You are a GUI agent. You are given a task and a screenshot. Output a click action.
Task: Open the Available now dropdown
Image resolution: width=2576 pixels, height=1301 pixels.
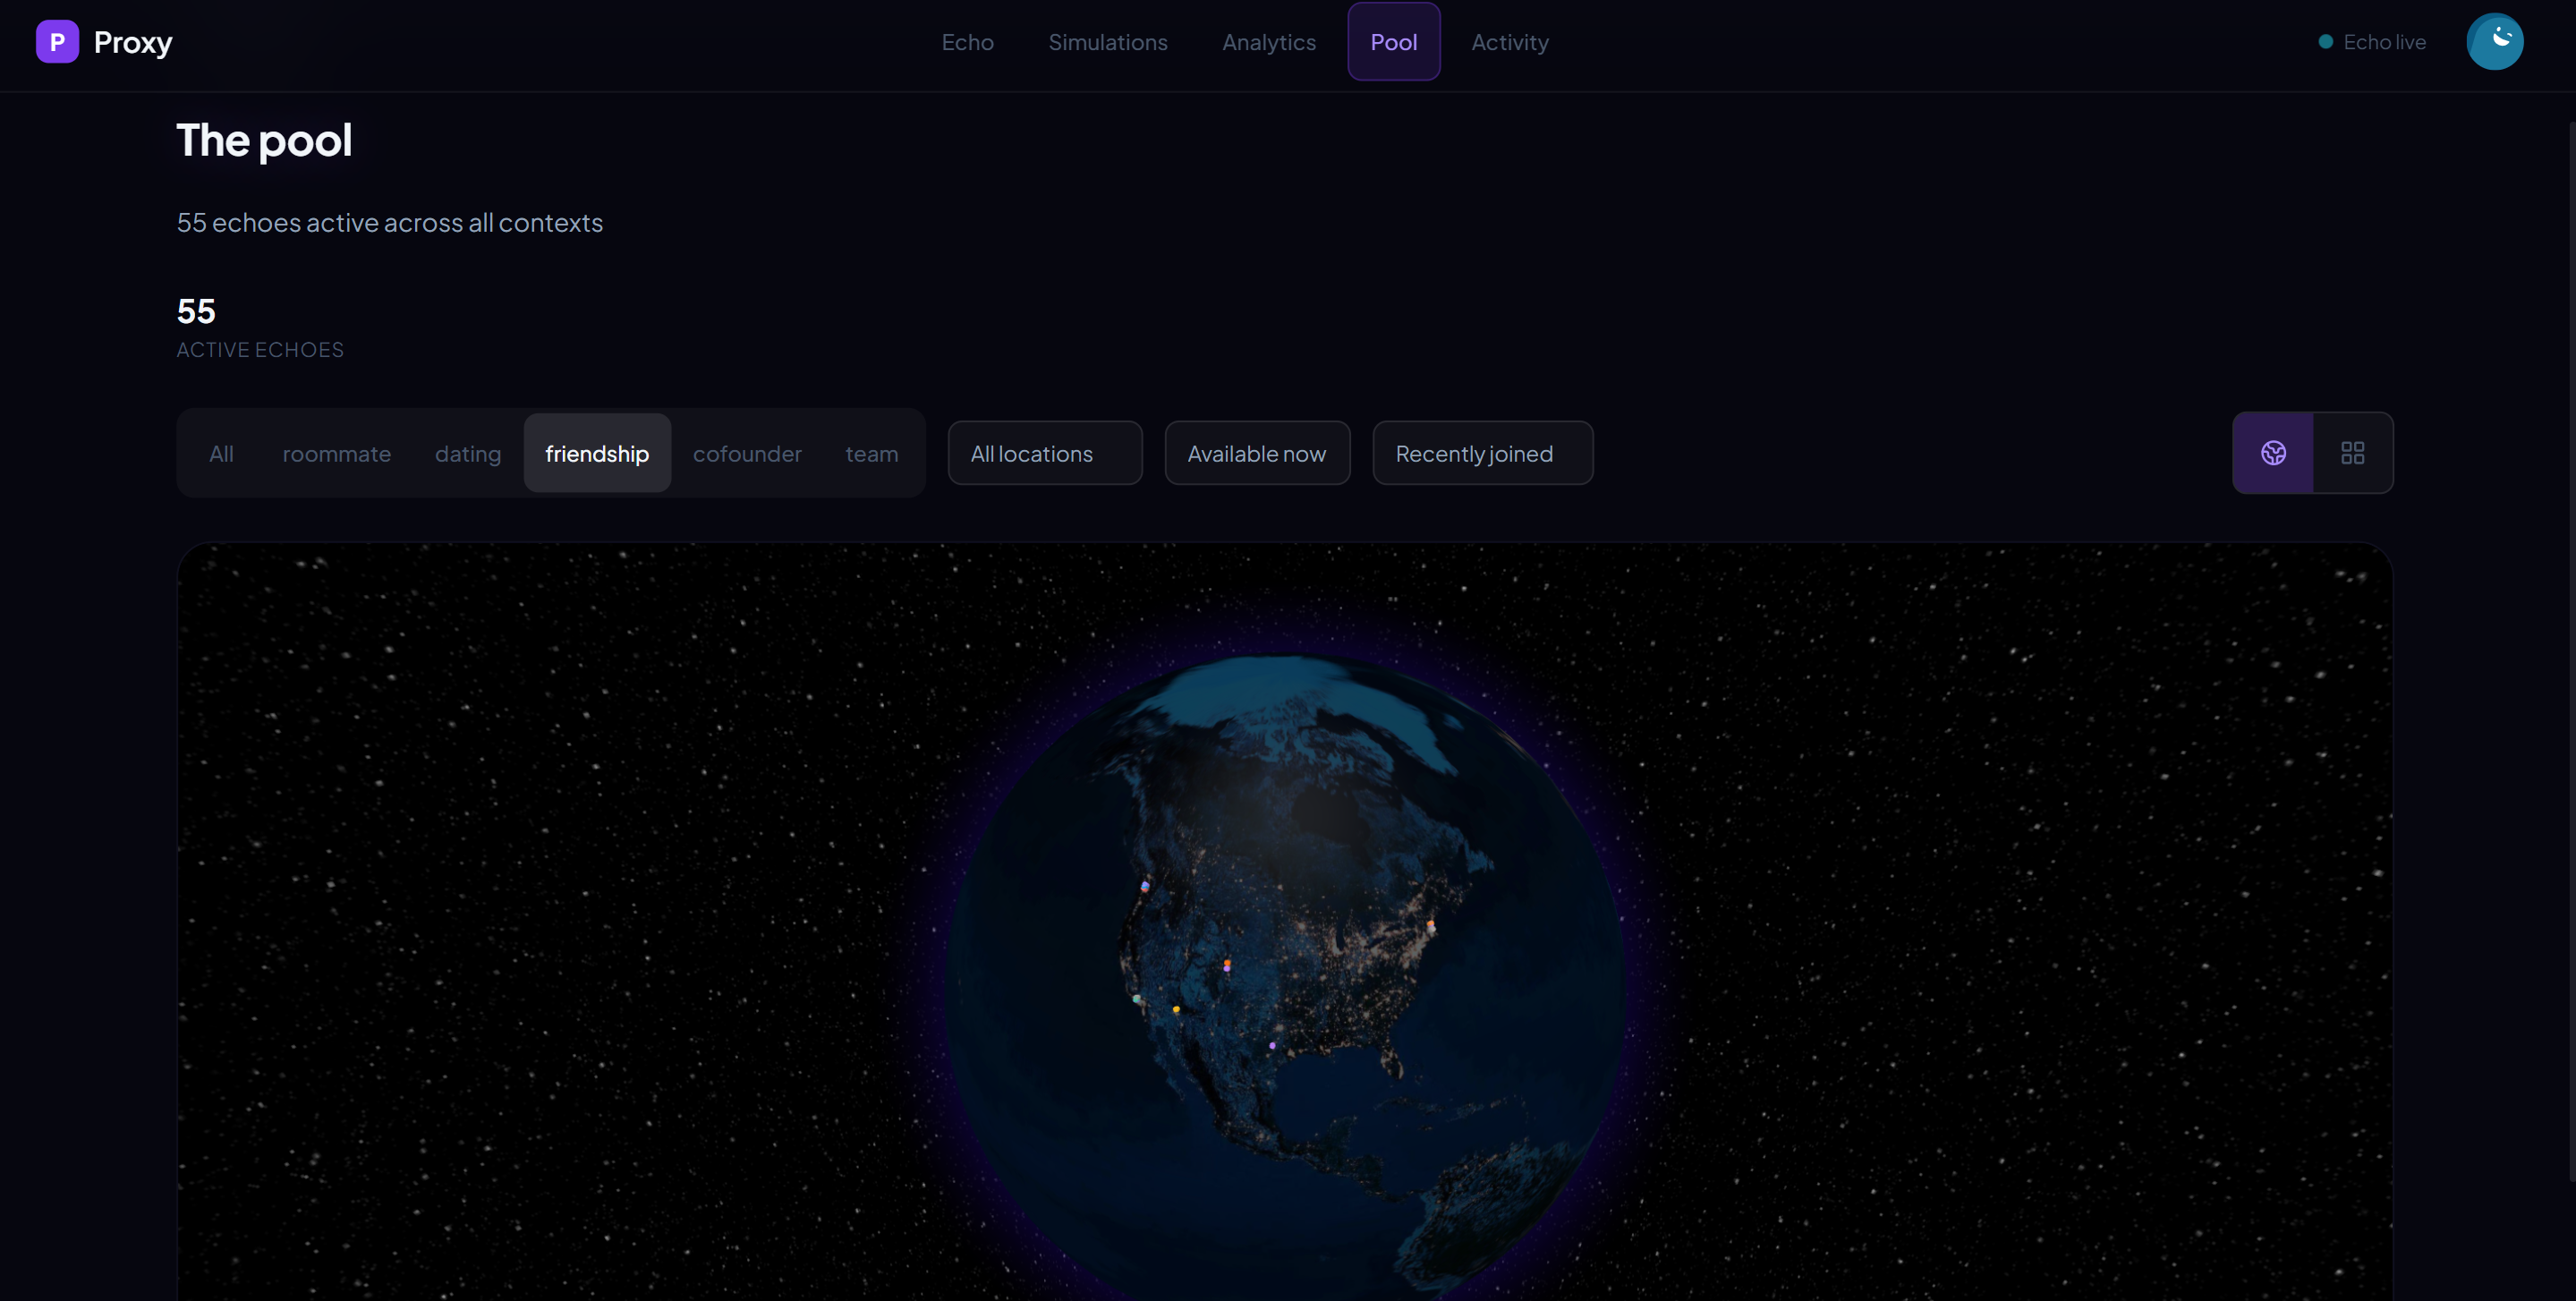(1257, 454)
